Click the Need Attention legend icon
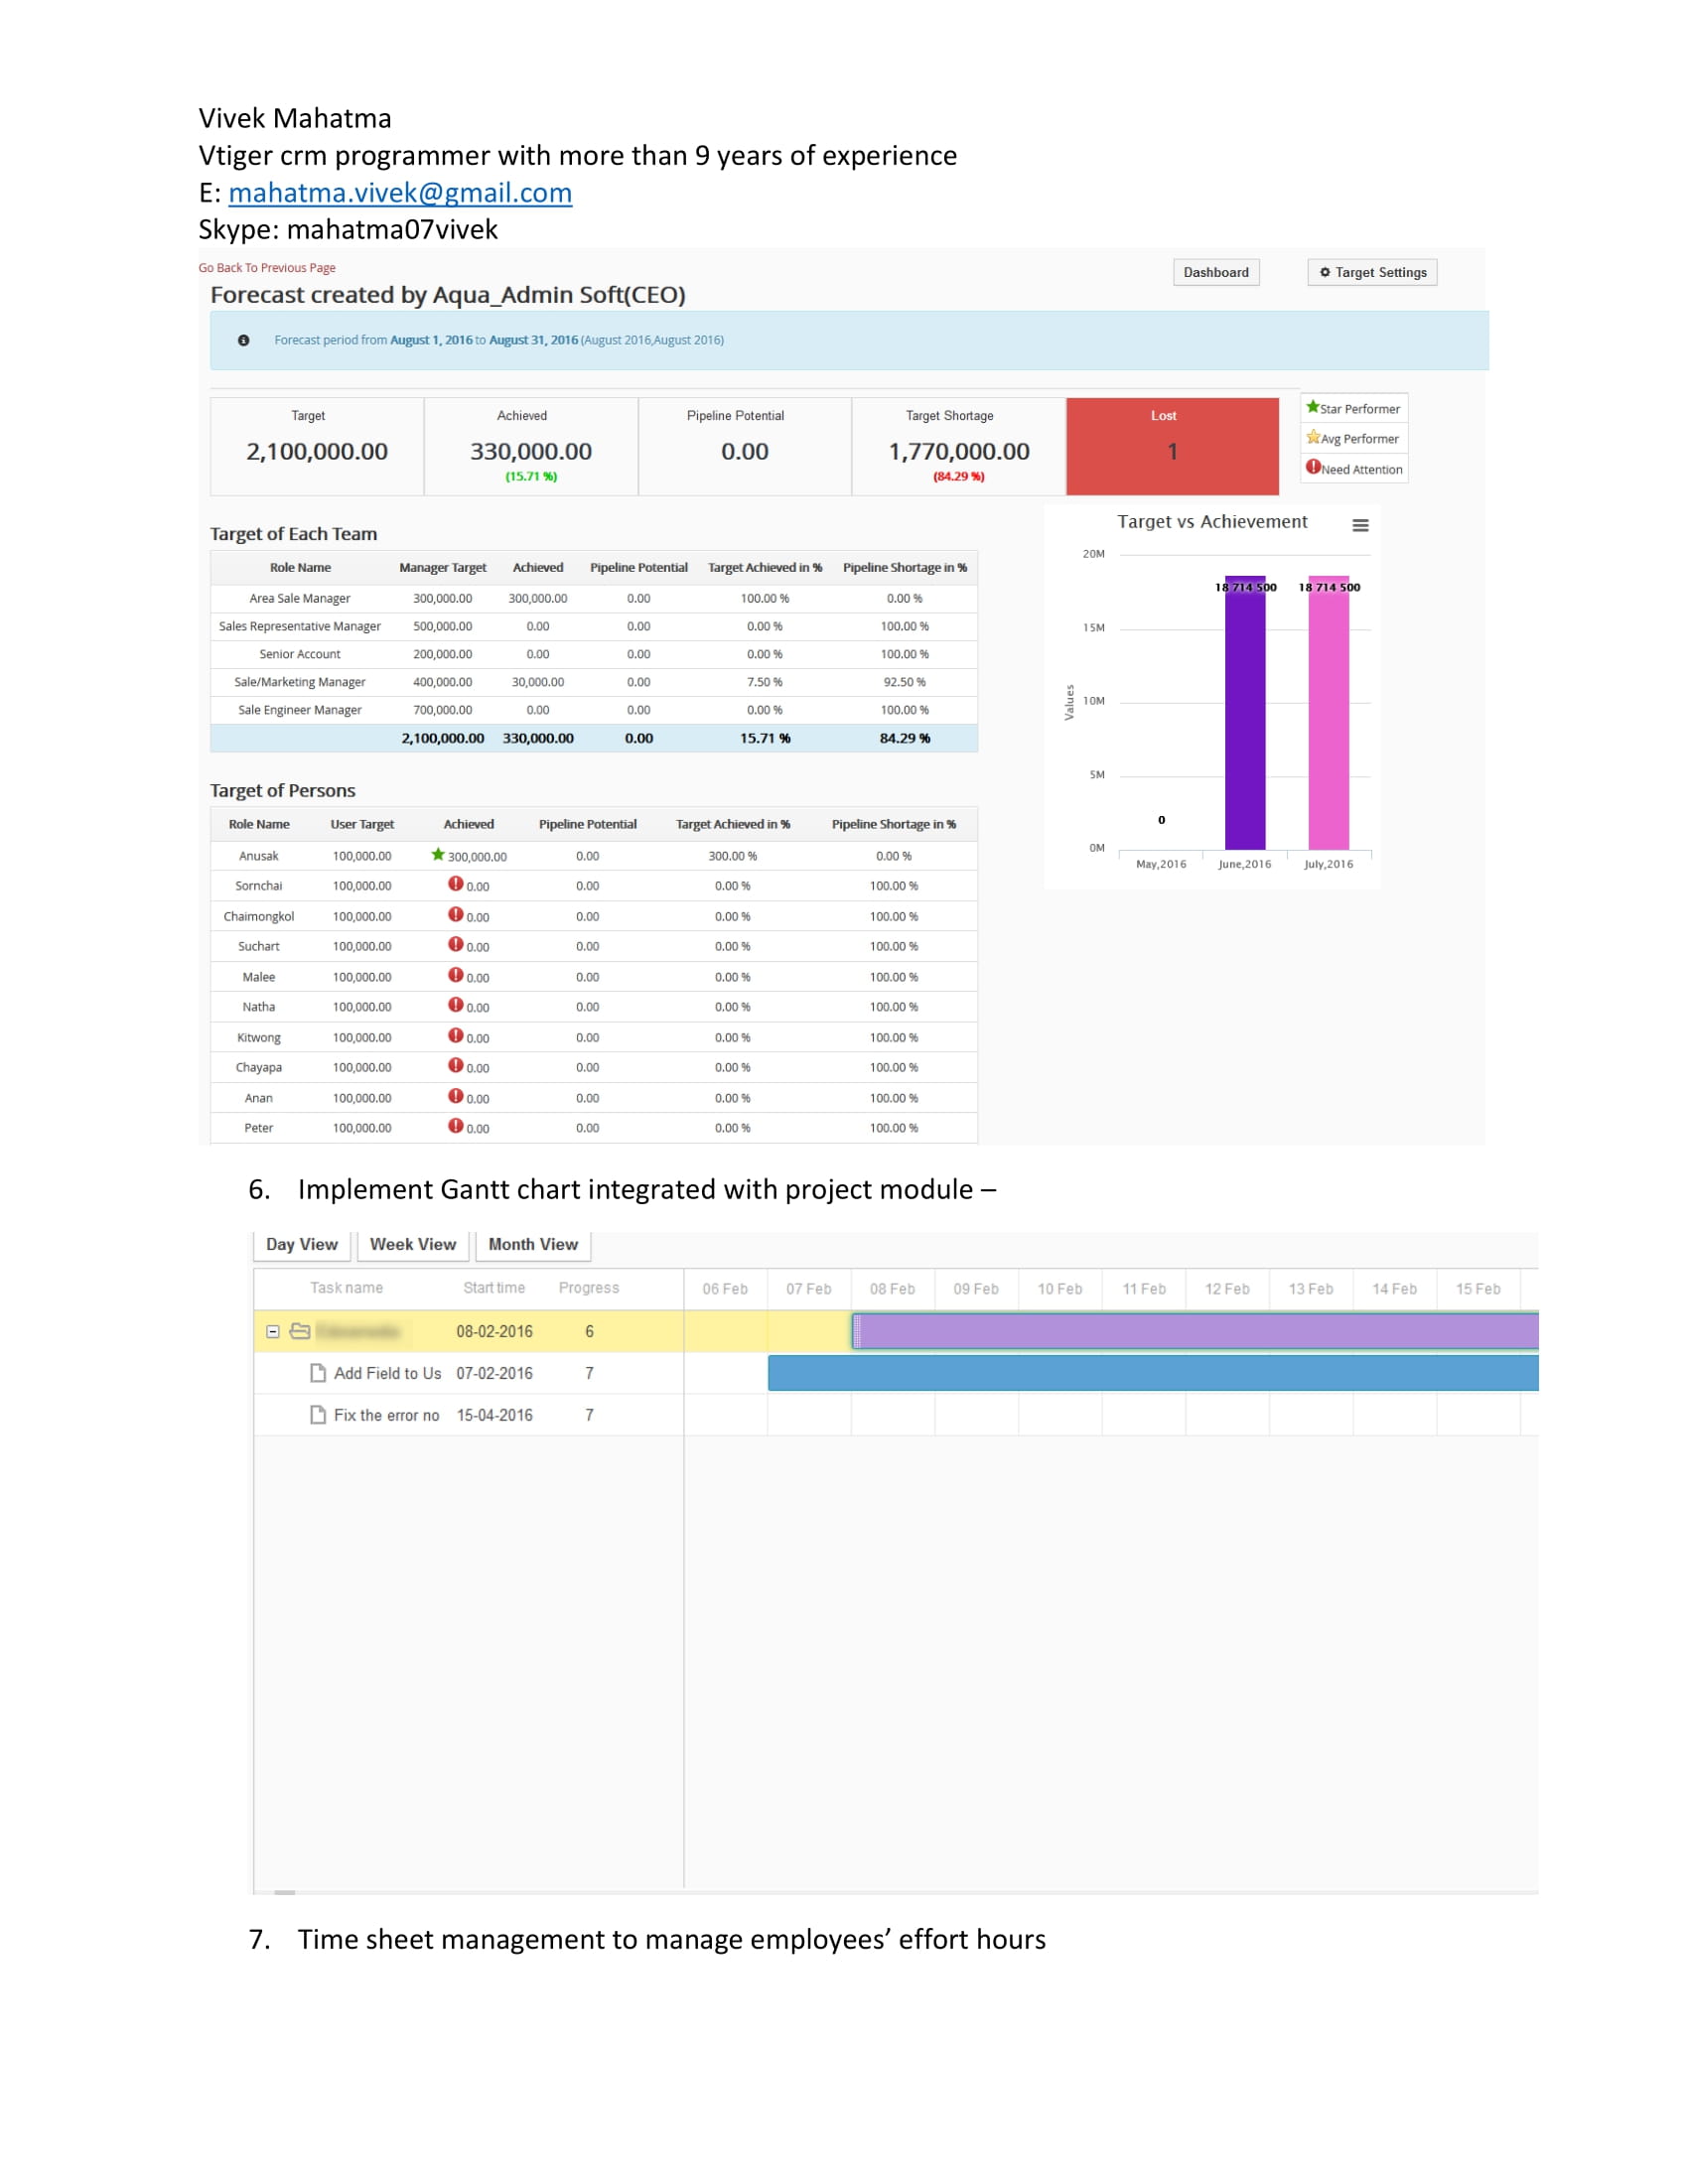This screenshot has height=2184, width=1688. coord(1313,467)
